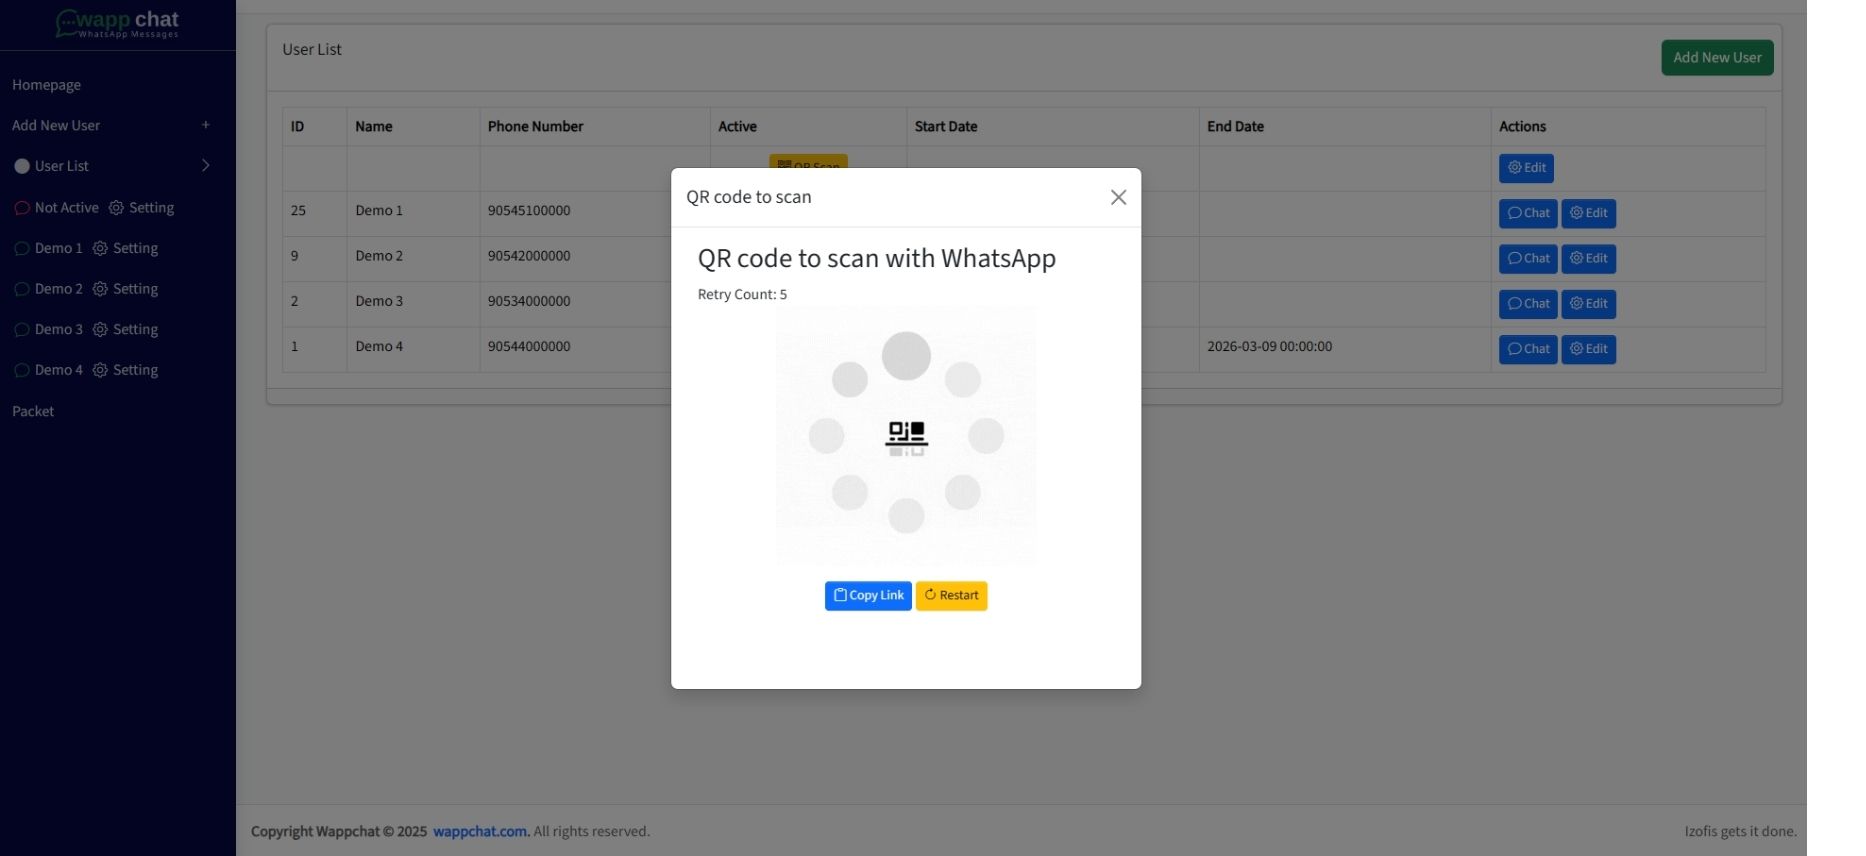1866x856 pixels.
Task: Click Demo 3 name in table
Action: [x=379, y=301]
